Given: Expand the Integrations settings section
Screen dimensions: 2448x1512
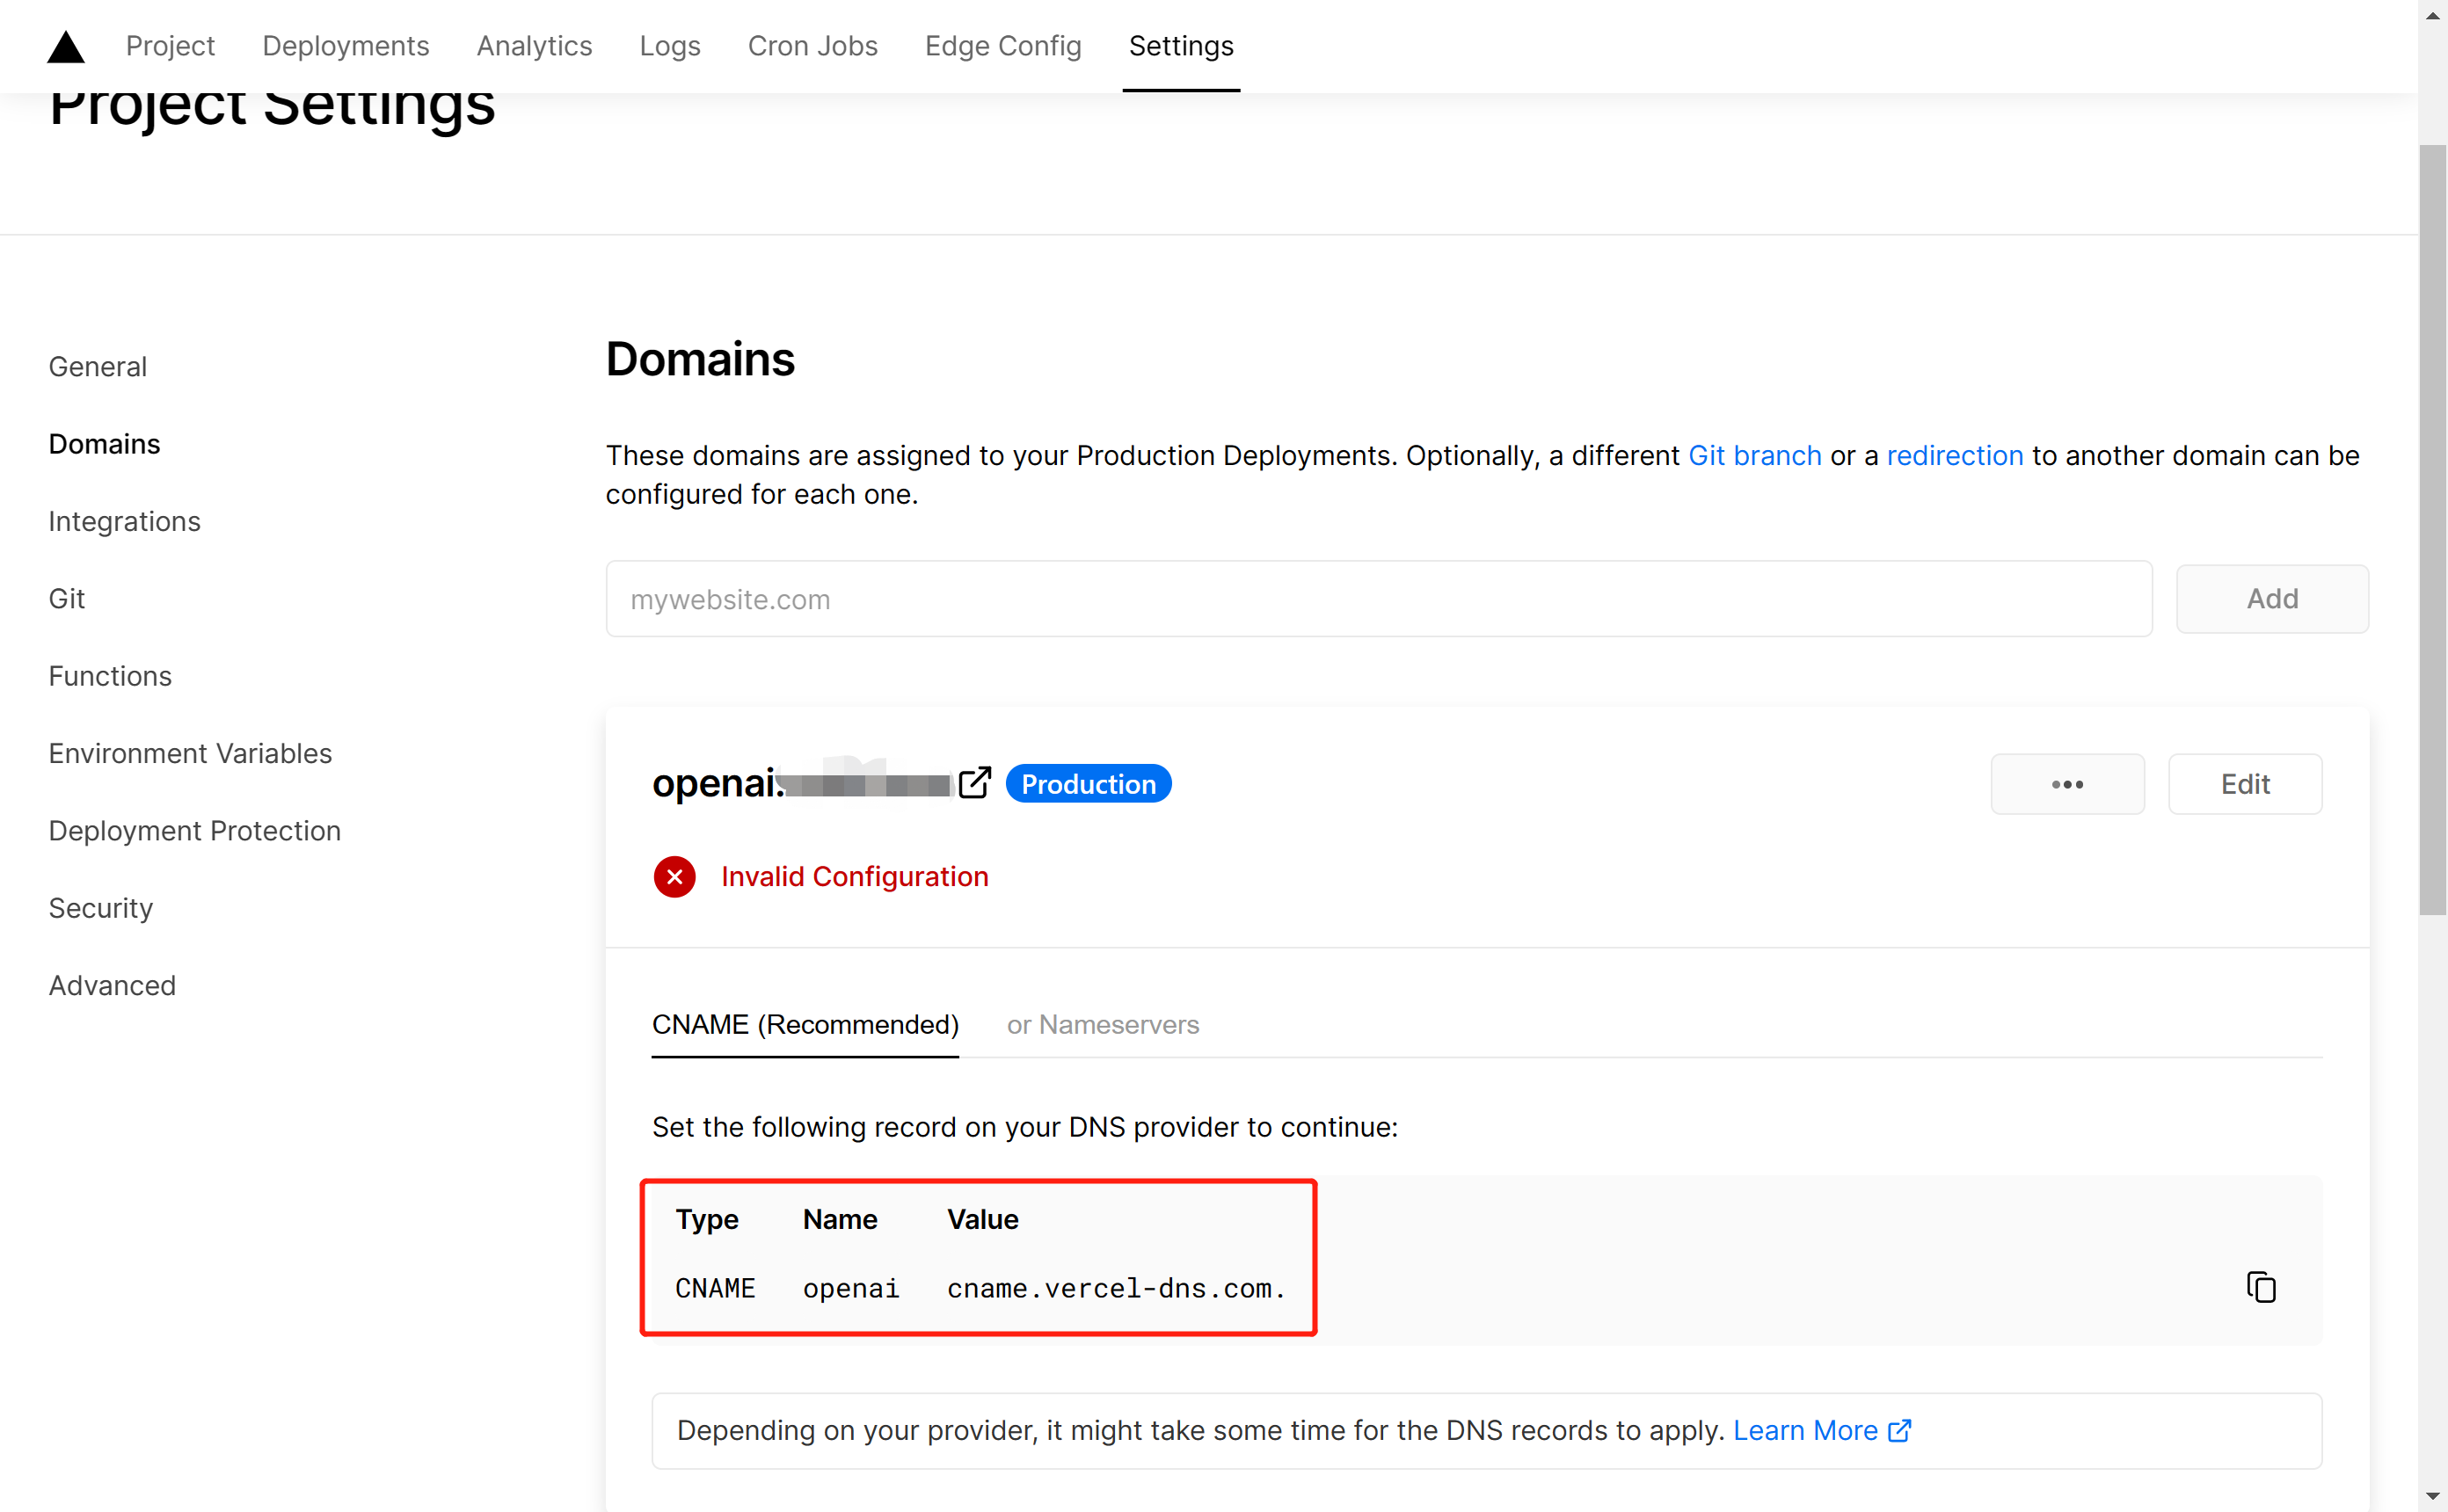Looking at the screenshot, I should coord(124,521).
